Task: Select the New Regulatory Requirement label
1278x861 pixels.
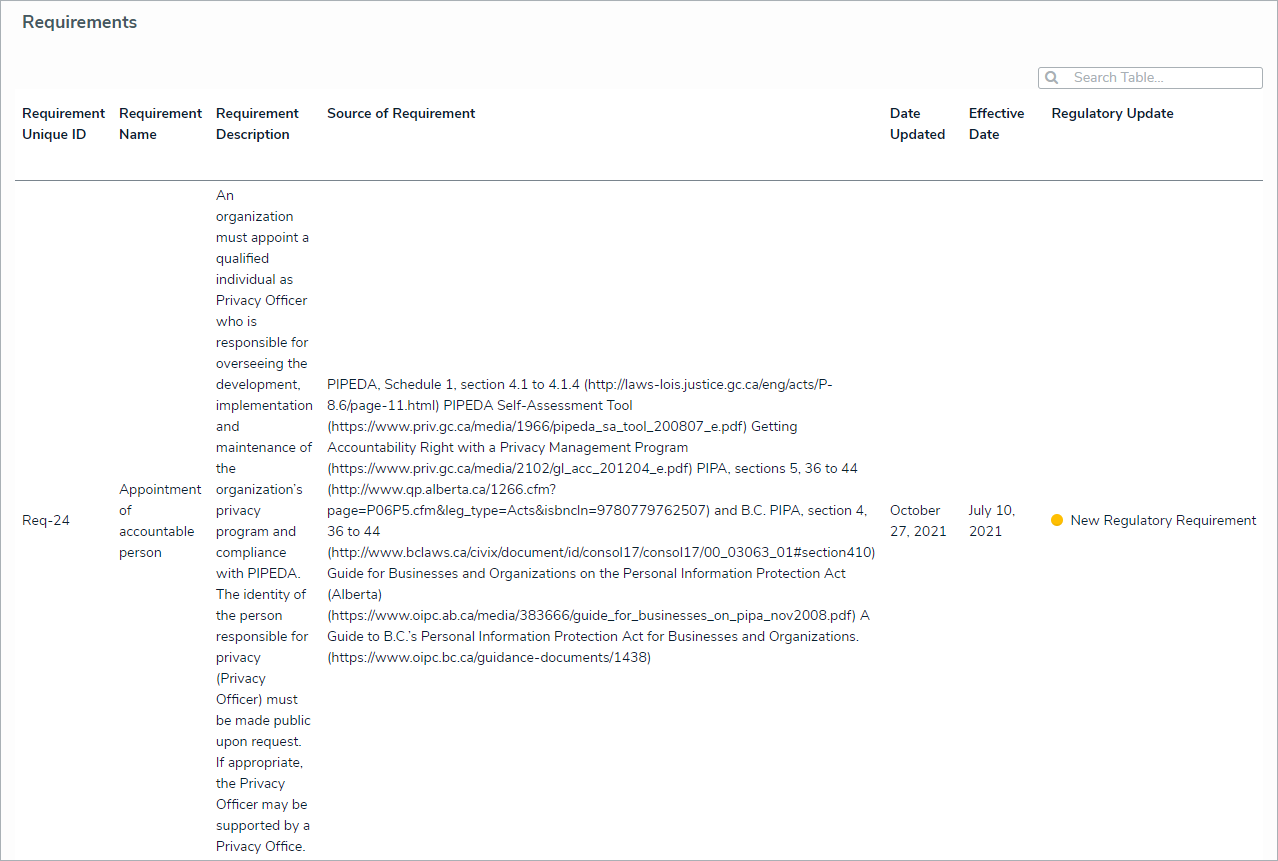Action: (1163, 521)
